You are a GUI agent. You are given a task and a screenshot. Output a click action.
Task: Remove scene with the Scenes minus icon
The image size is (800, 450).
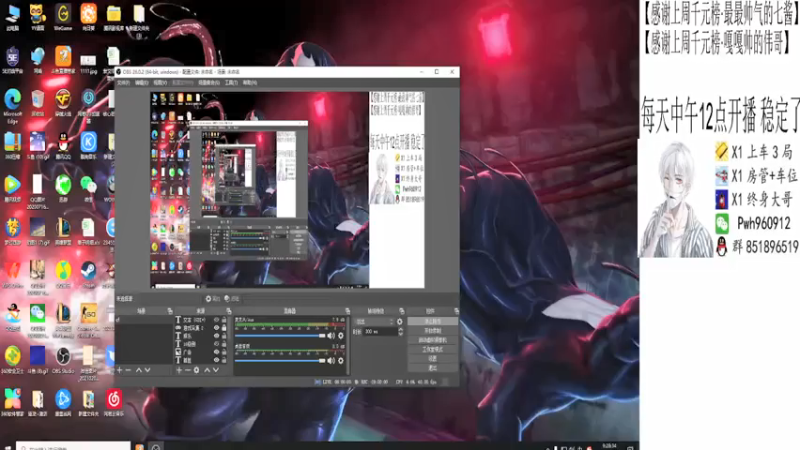point(129,370)
